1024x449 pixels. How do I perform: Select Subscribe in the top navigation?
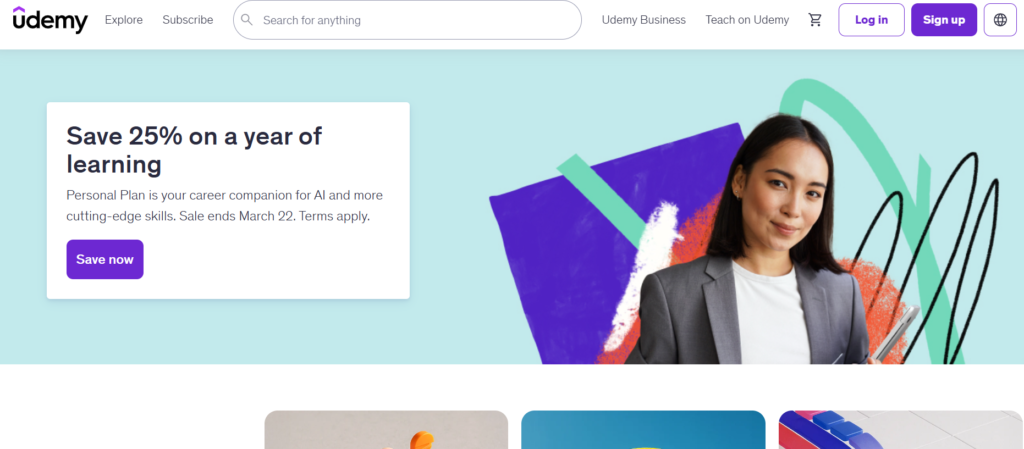coord(188,20)
